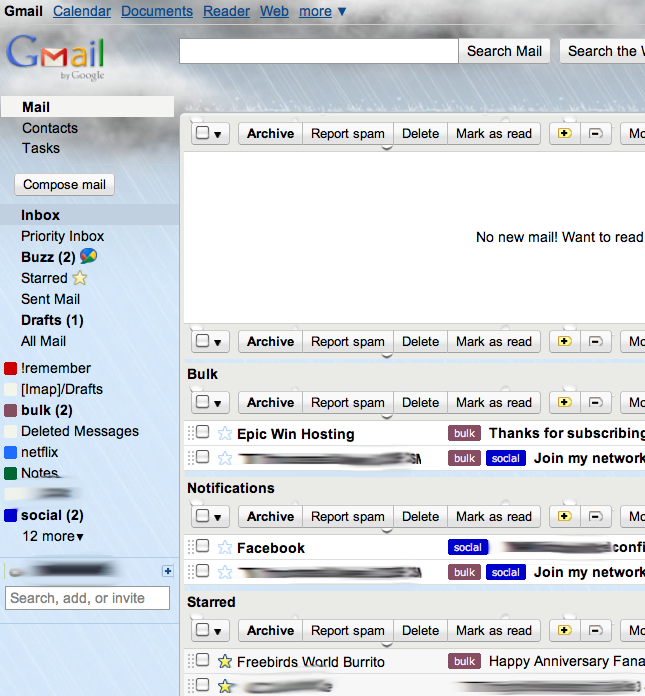Screen dimensions: 645x696
Task: Go to Reader in top bar
Action: point(226,11)
